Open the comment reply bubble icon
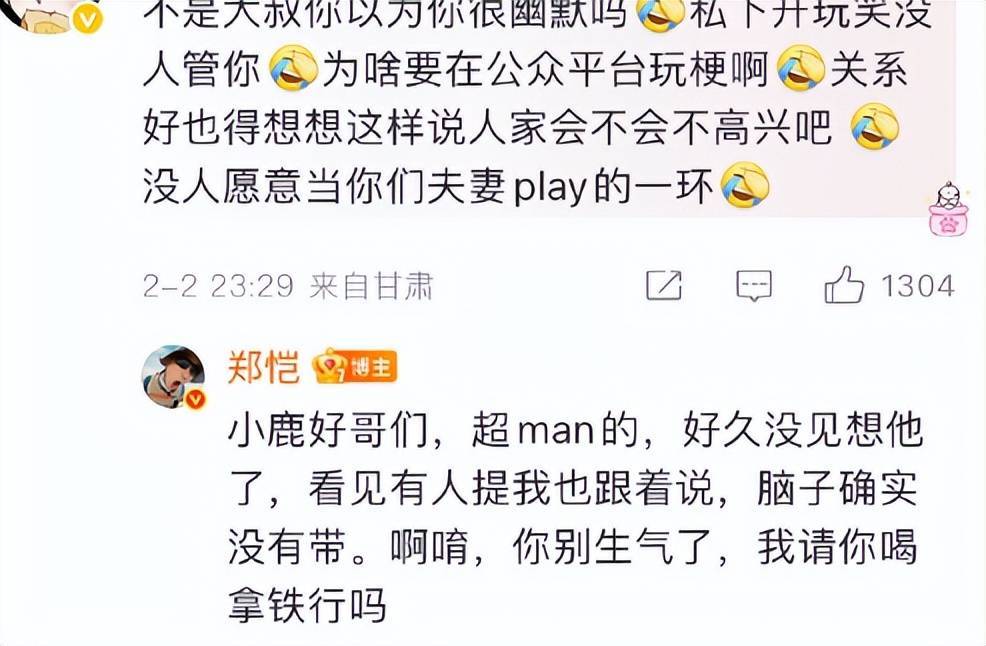This screenshot has width=986, height=646. click(x=753, y=286)
